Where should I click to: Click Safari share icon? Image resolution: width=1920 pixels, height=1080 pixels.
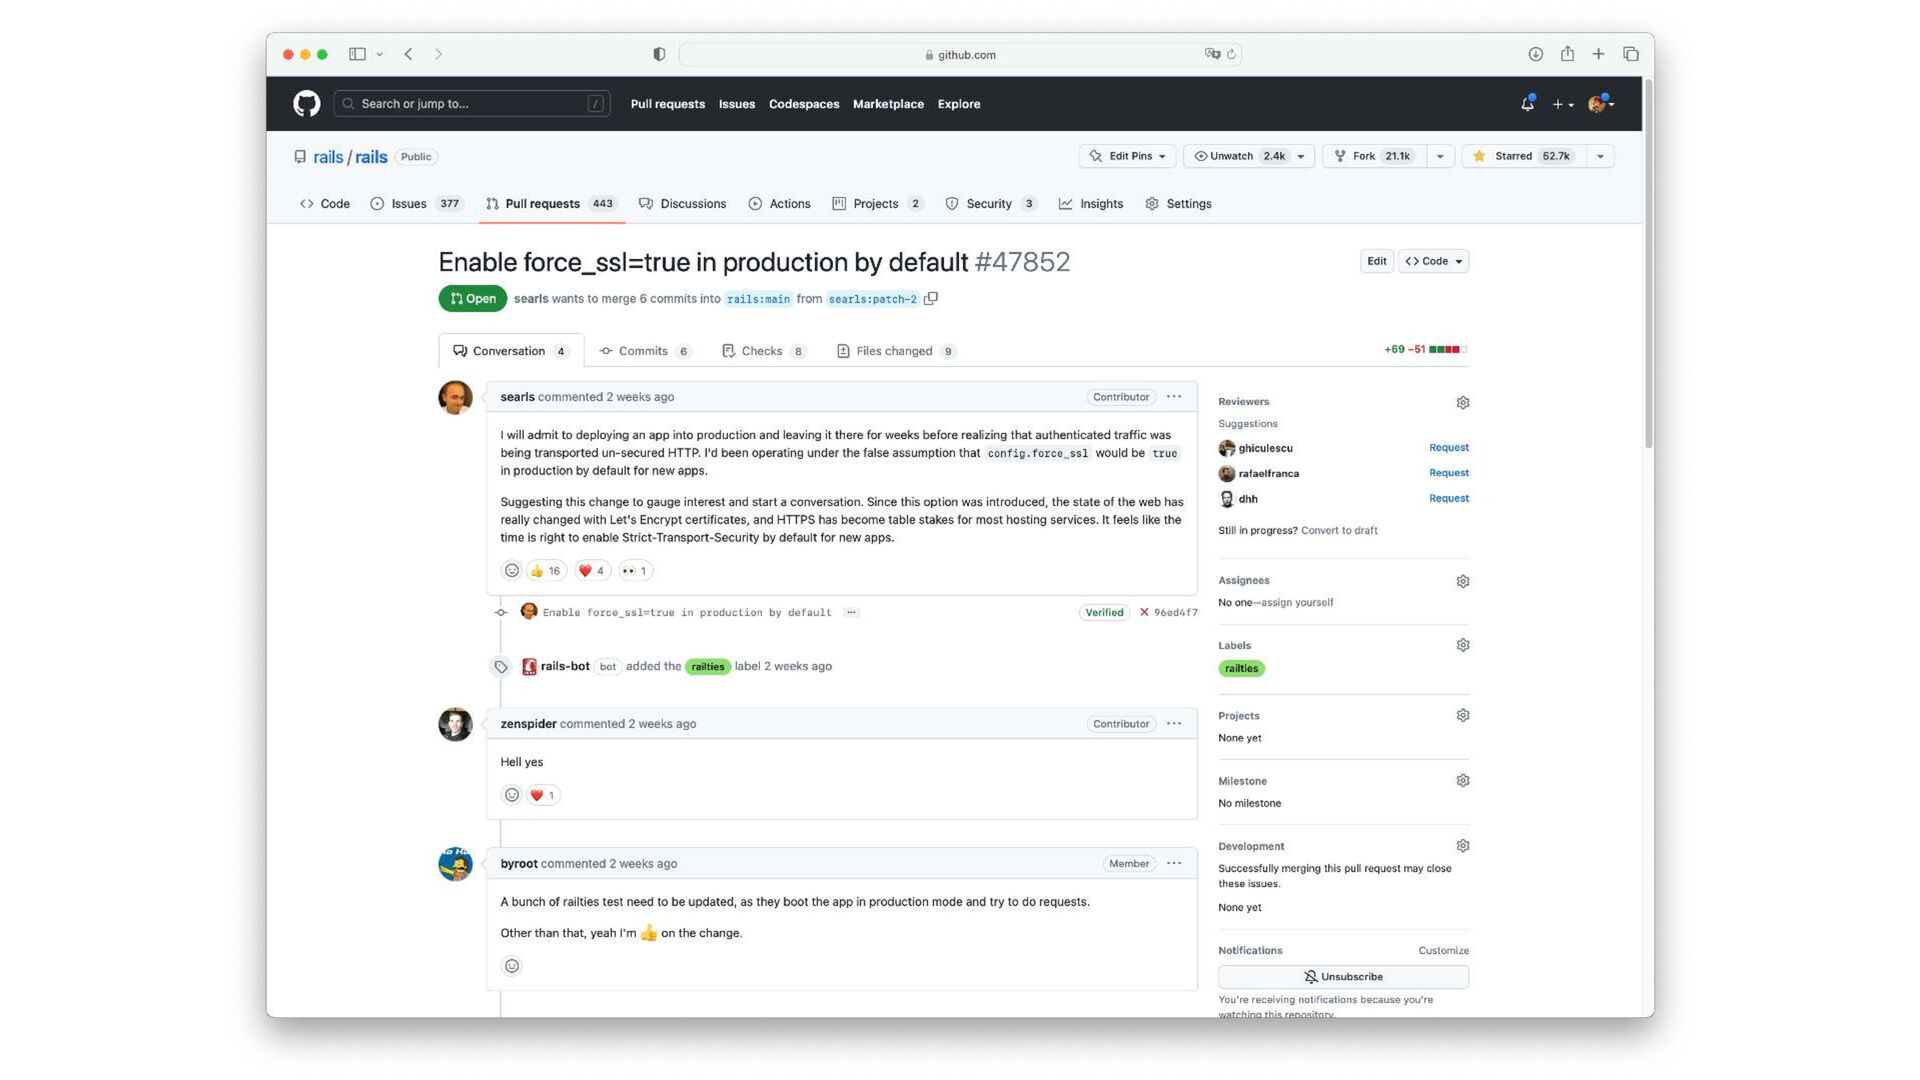point(1567,54)
